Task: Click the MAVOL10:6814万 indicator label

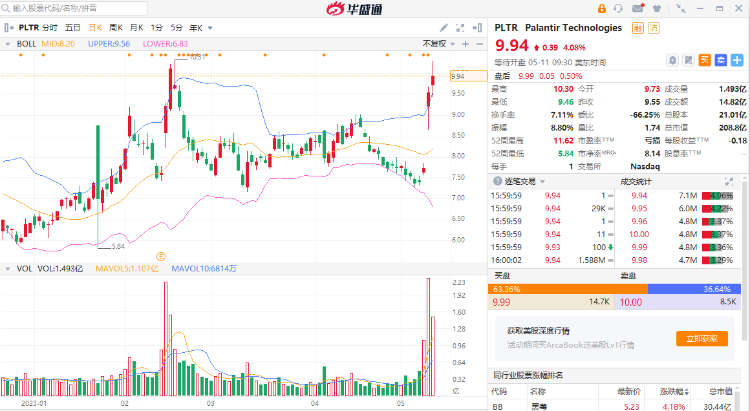Action: 204,269
